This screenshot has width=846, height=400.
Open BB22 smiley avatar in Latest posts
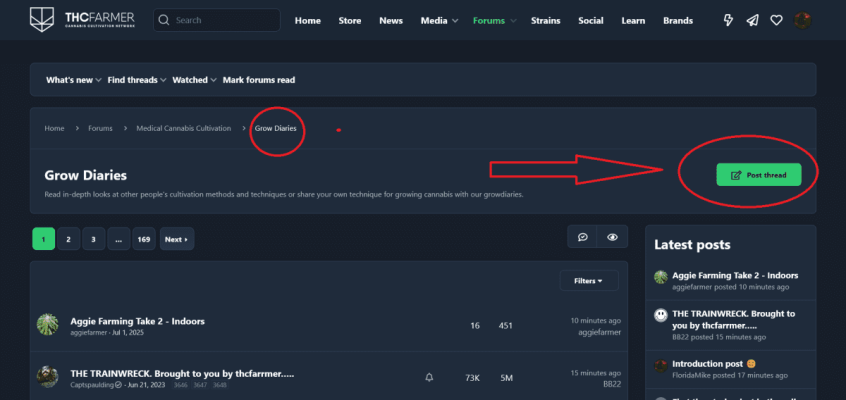click(x=661, y=316)
